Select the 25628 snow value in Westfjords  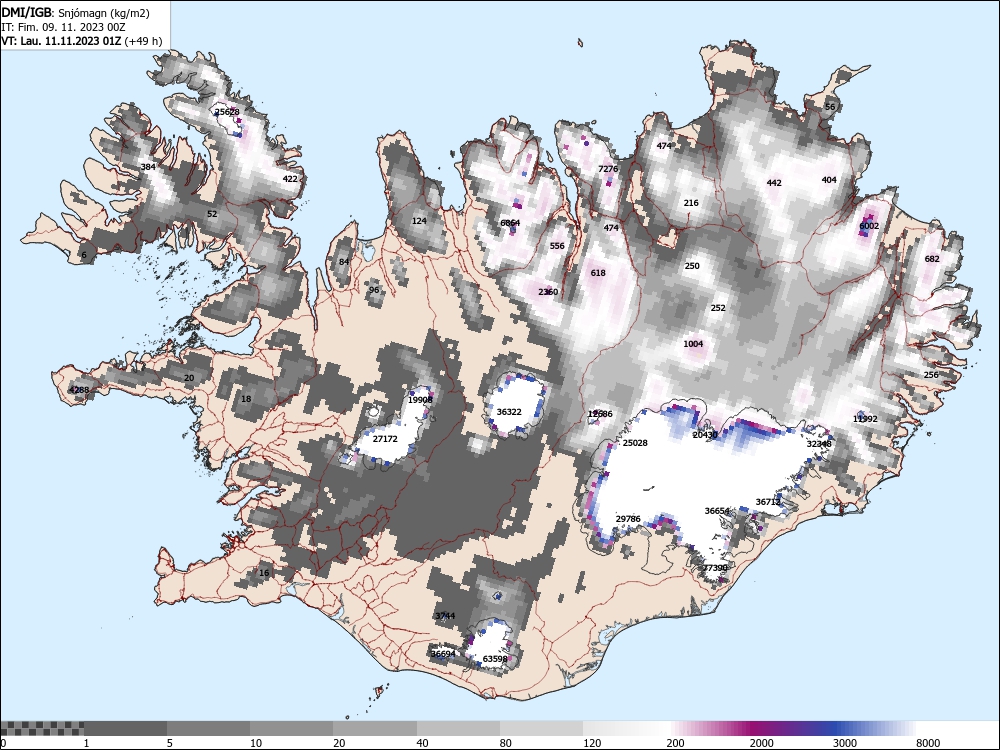[x=228, y=112]
